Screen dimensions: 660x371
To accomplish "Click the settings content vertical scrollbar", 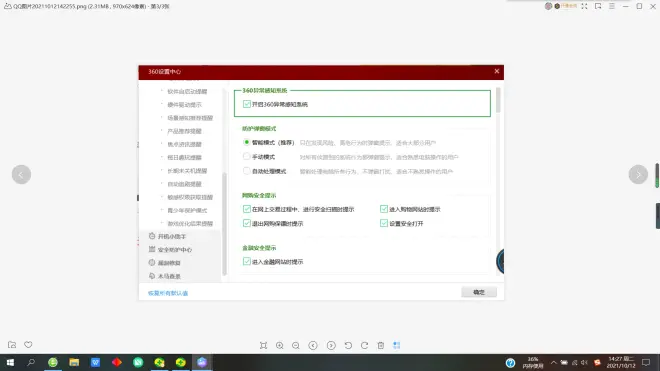I will (498, 100).
